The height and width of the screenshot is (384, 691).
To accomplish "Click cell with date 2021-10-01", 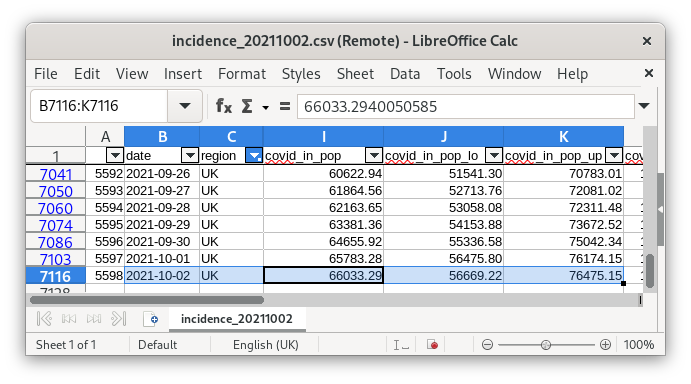I will click(162, 258).
